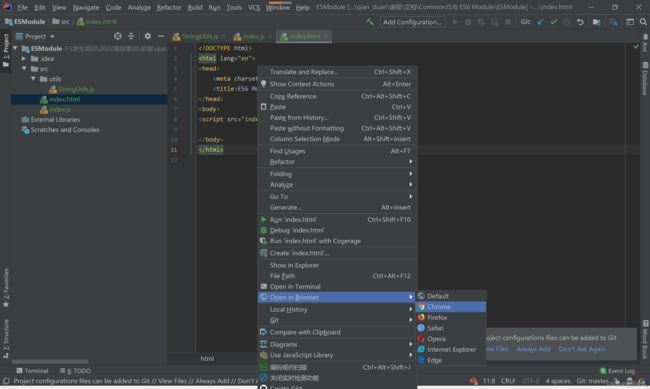This screenshot has height=389, width=650.
Task: Click the ESModule breadcrumb in navigation bar
Action: tap(25, 22)
